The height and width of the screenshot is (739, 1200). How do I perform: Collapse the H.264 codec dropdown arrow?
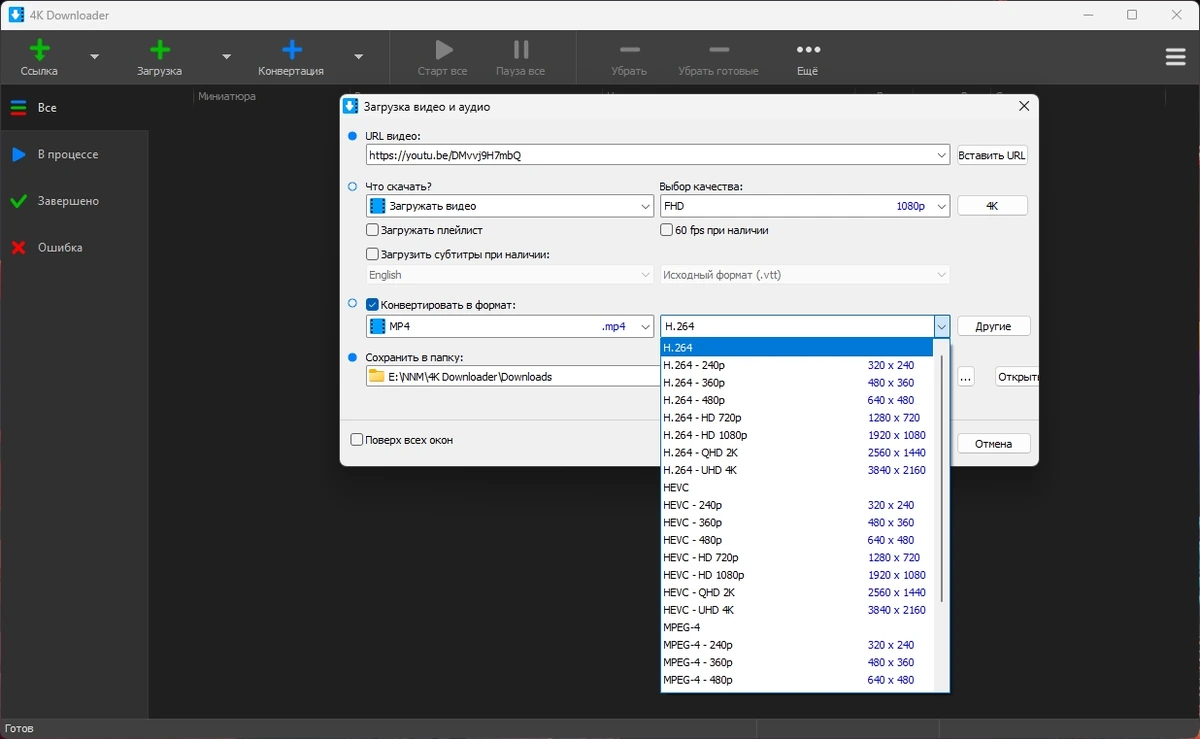[x=942, y=326]
